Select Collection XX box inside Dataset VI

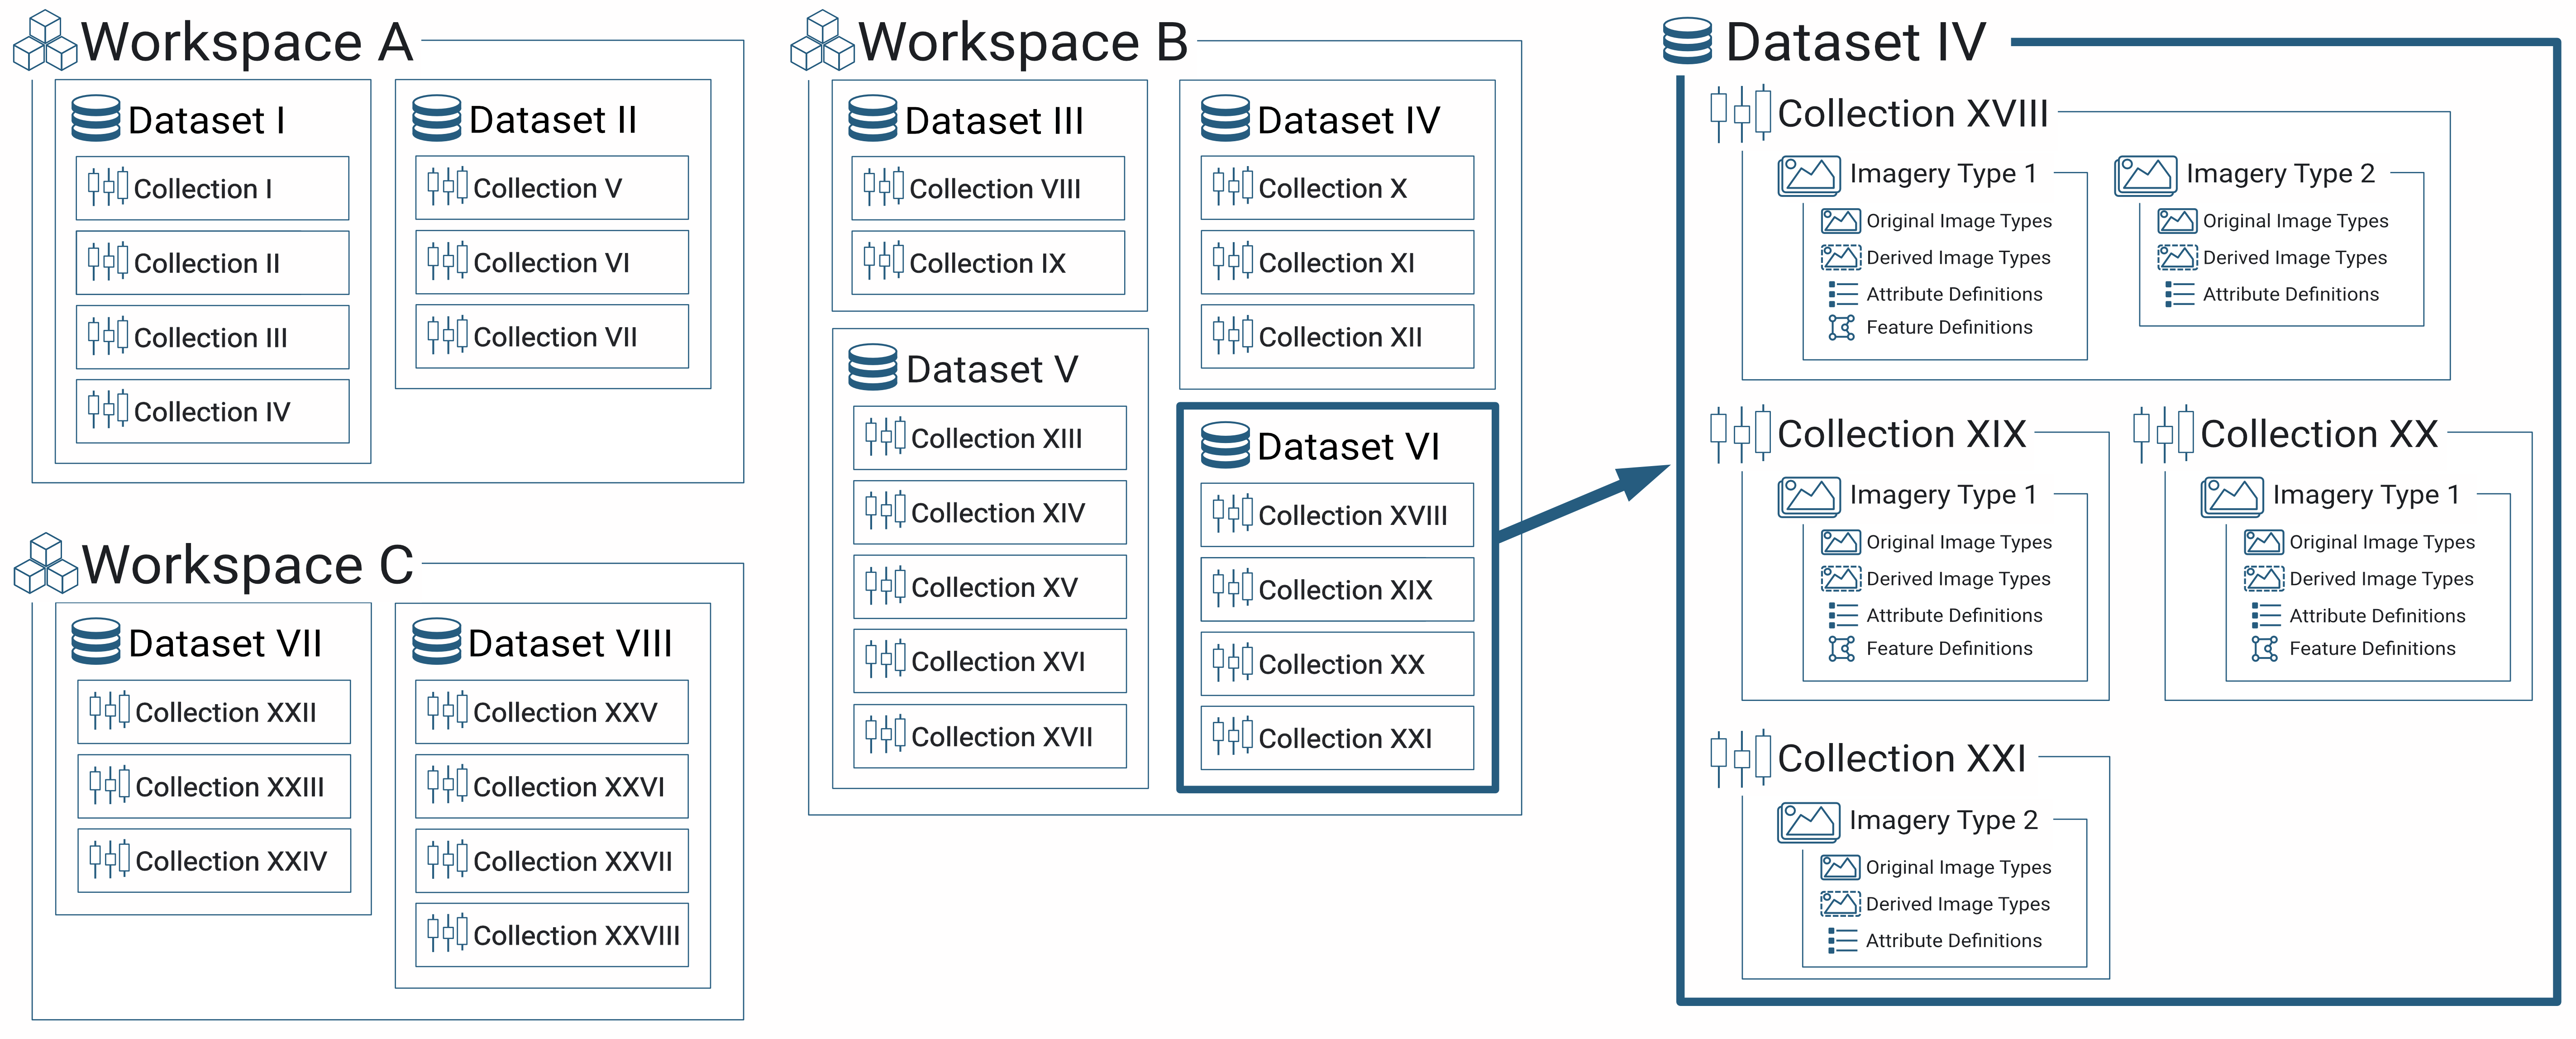[x=1337, y=663]
